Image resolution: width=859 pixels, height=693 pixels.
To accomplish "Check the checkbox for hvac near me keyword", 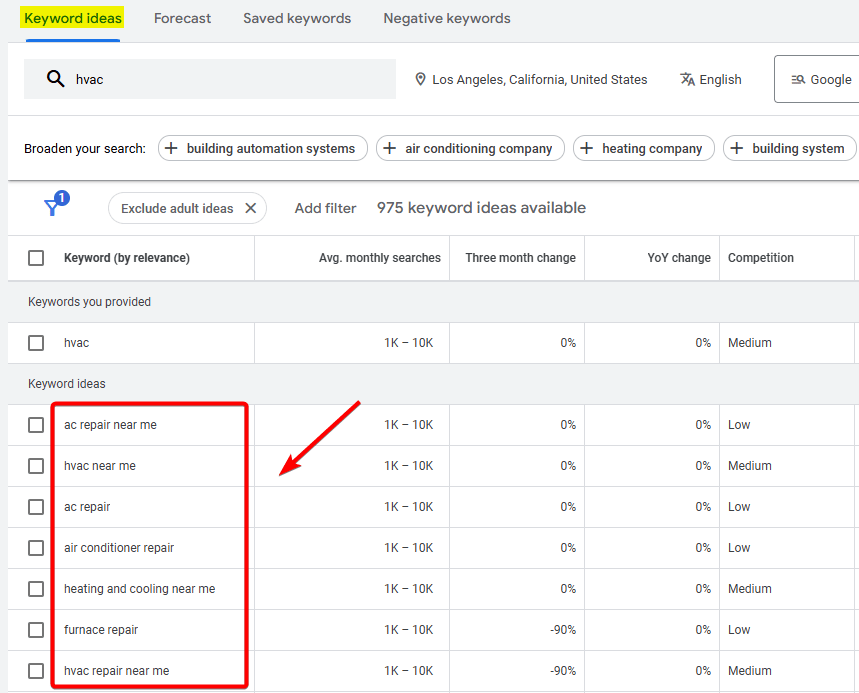I will pos(36,465).
